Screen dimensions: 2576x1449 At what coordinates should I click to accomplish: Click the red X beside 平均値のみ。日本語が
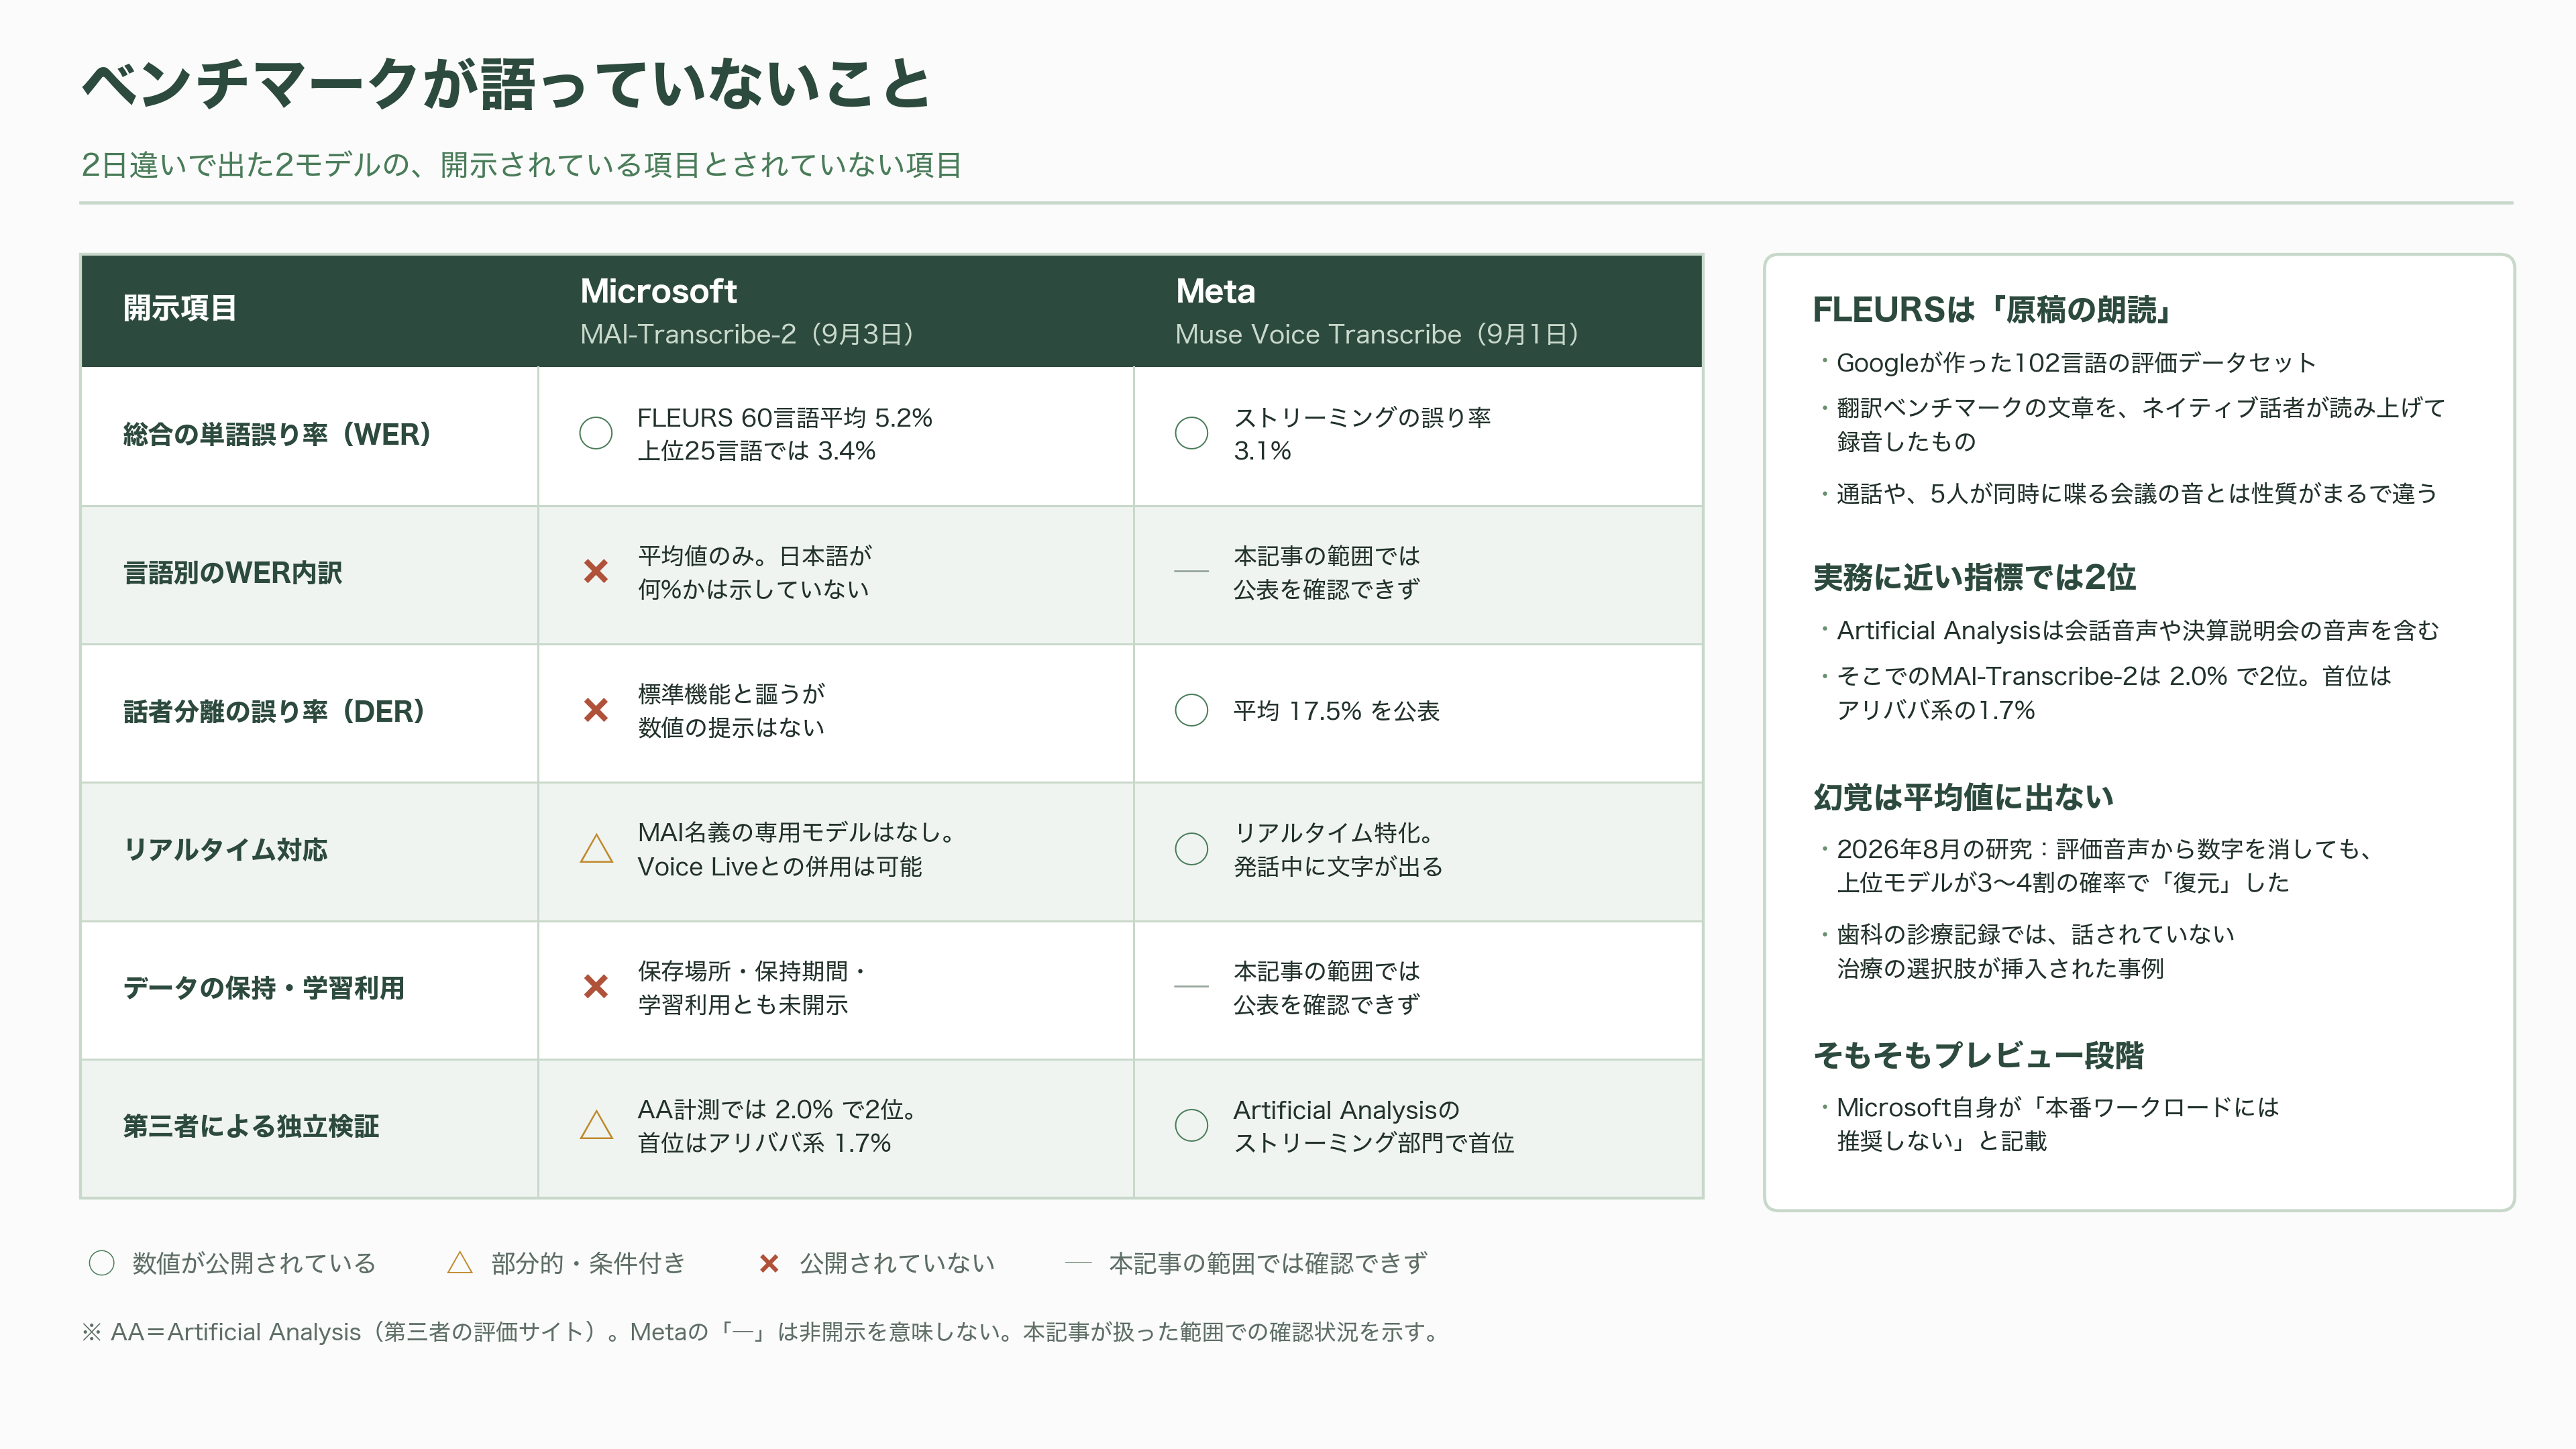coord(596,571)
